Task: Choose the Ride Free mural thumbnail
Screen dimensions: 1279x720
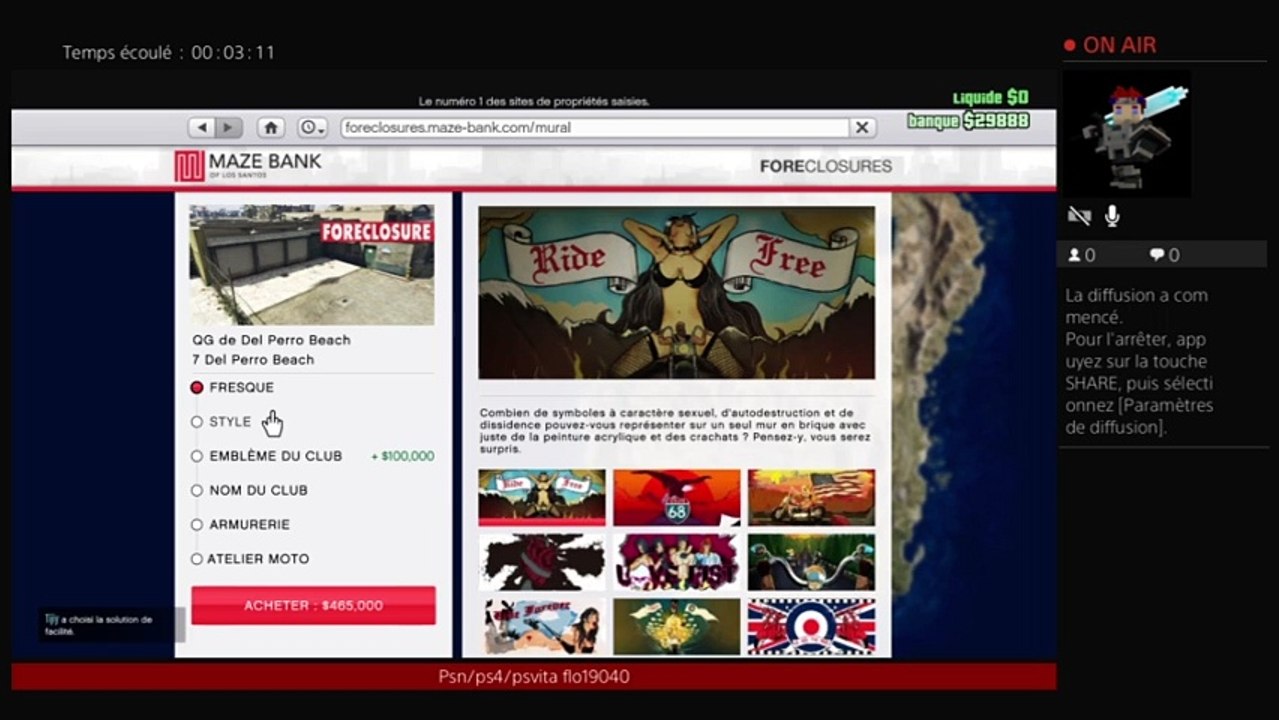Action: tap(542, 497)
